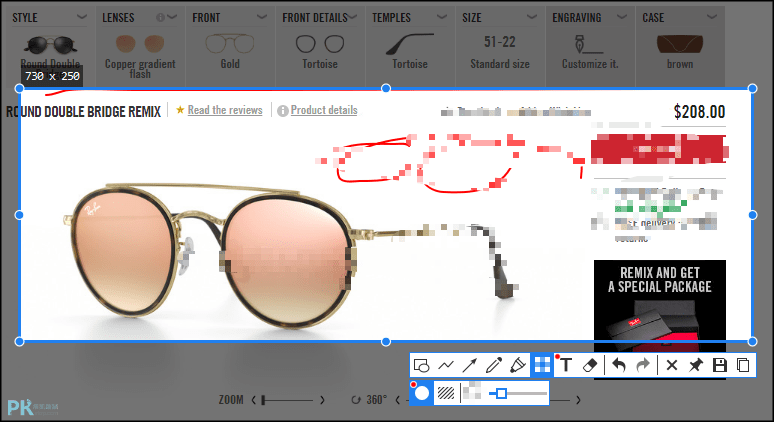Click the 360° rotate left arrow
Screen dimensions: 774x422
398,400
